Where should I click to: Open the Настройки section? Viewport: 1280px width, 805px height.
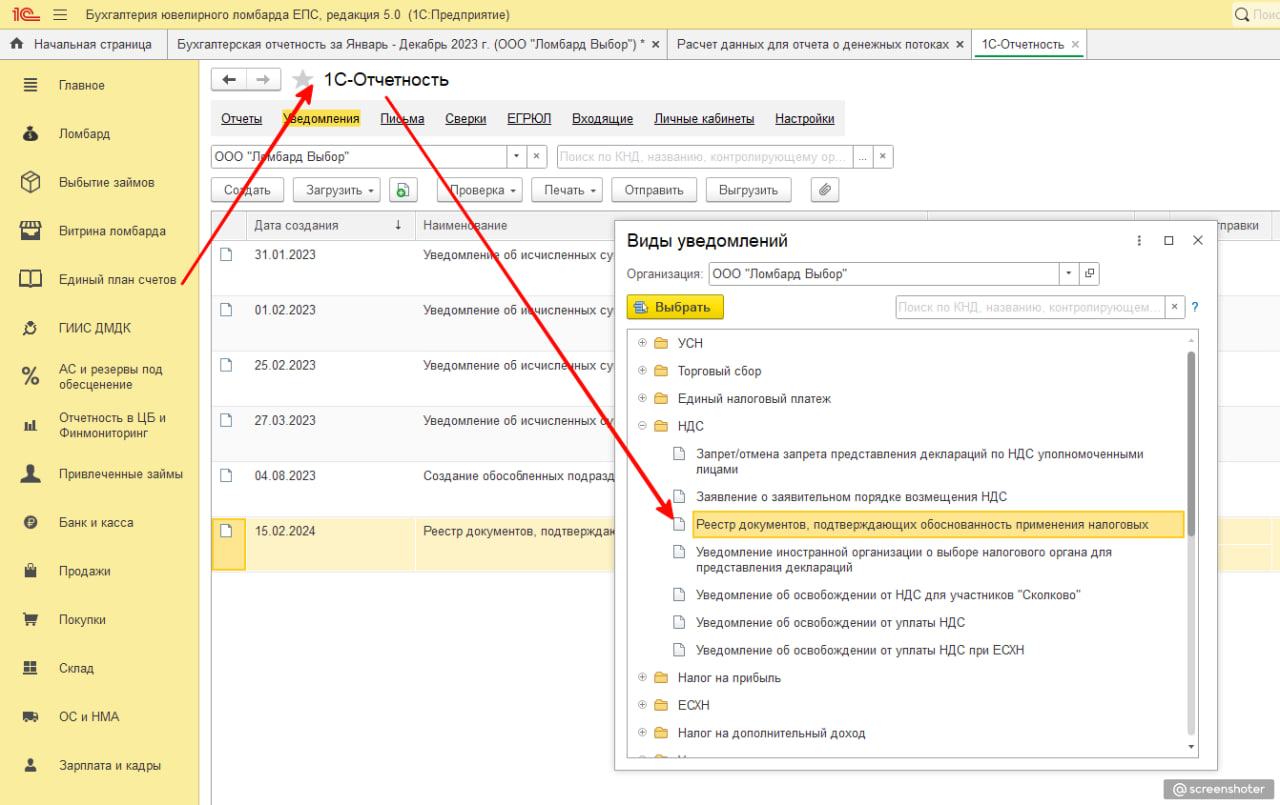tap(805, 118)
